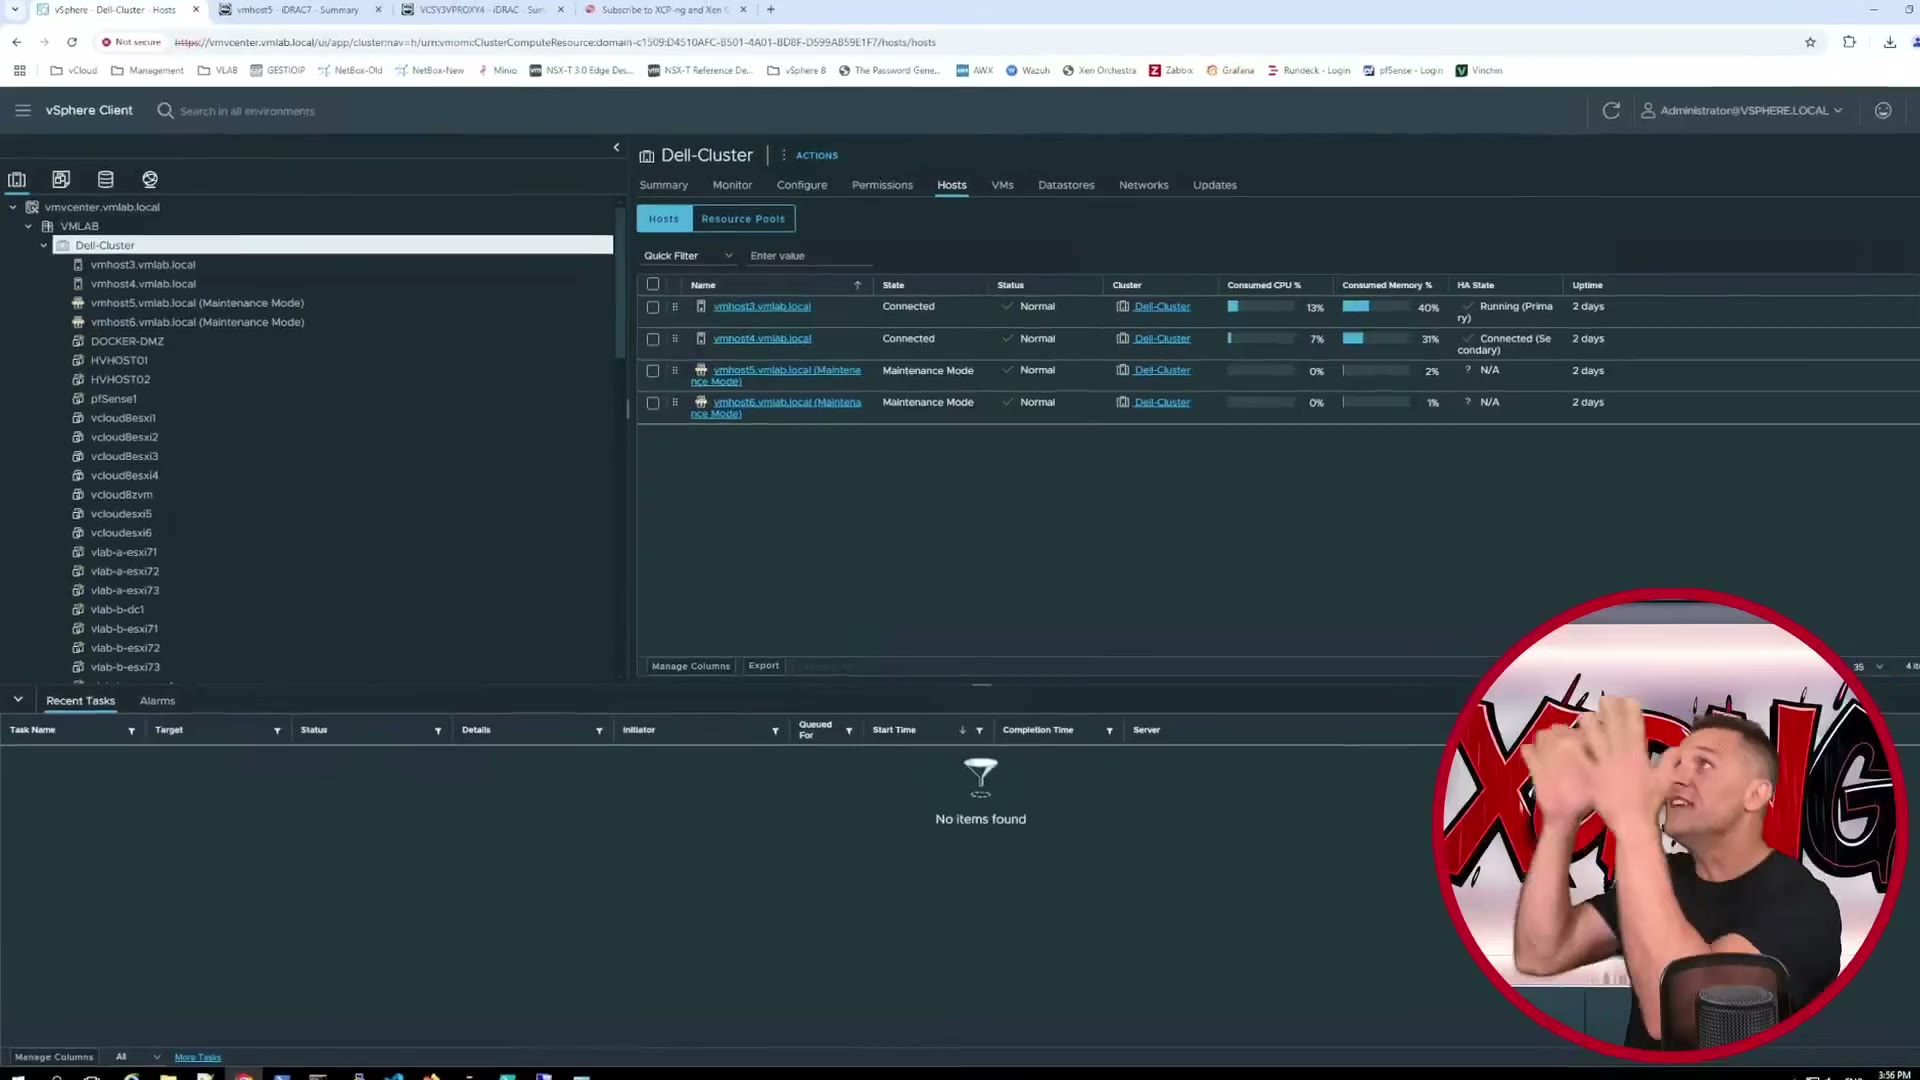This screenshot has width=1920, height=1080.
Task: Open the Wazuh bookmark
Action: pyautogui.click(x=1028, y=71)
